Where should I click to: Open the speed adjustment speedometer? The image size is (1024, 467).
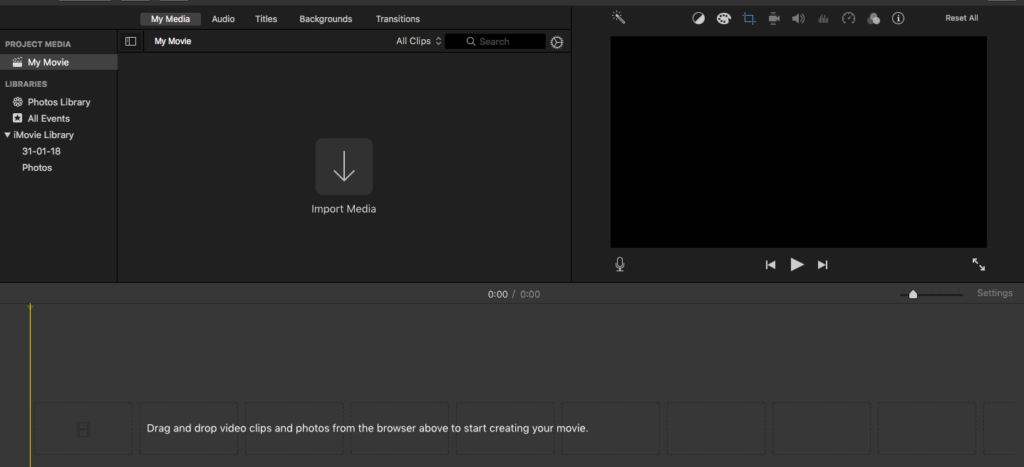pyautogui.click(x=849, y=19)
